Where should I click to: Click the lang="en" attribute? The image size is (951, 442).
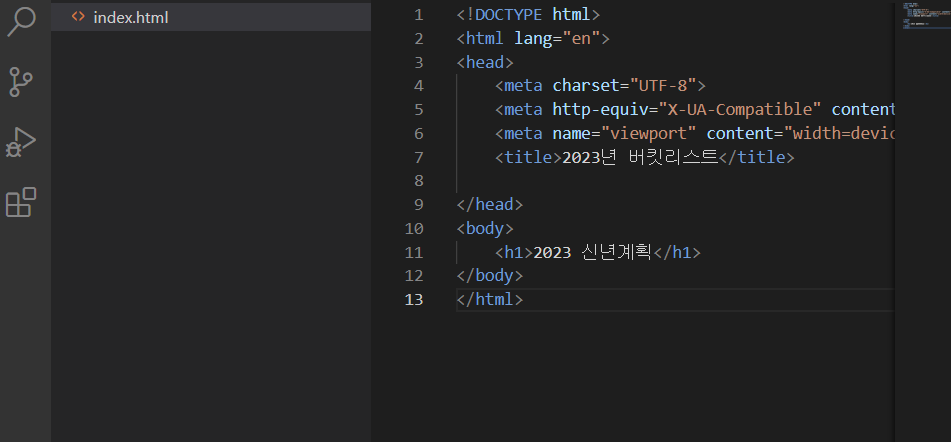click(557, 38)
